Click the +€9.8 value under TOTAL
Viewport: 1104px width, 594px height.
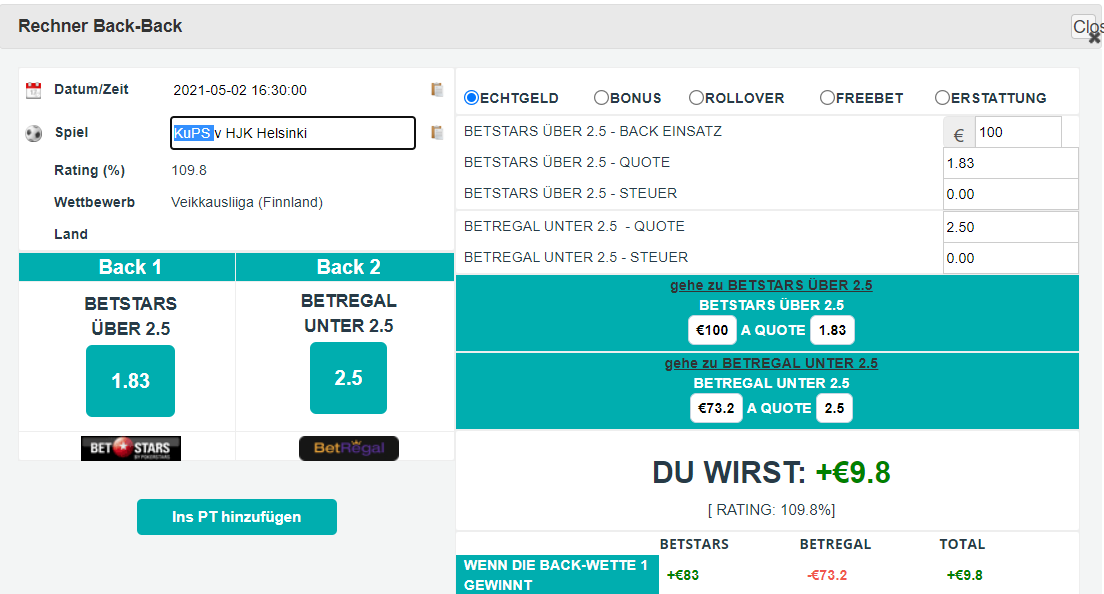[x=965, y=575]
